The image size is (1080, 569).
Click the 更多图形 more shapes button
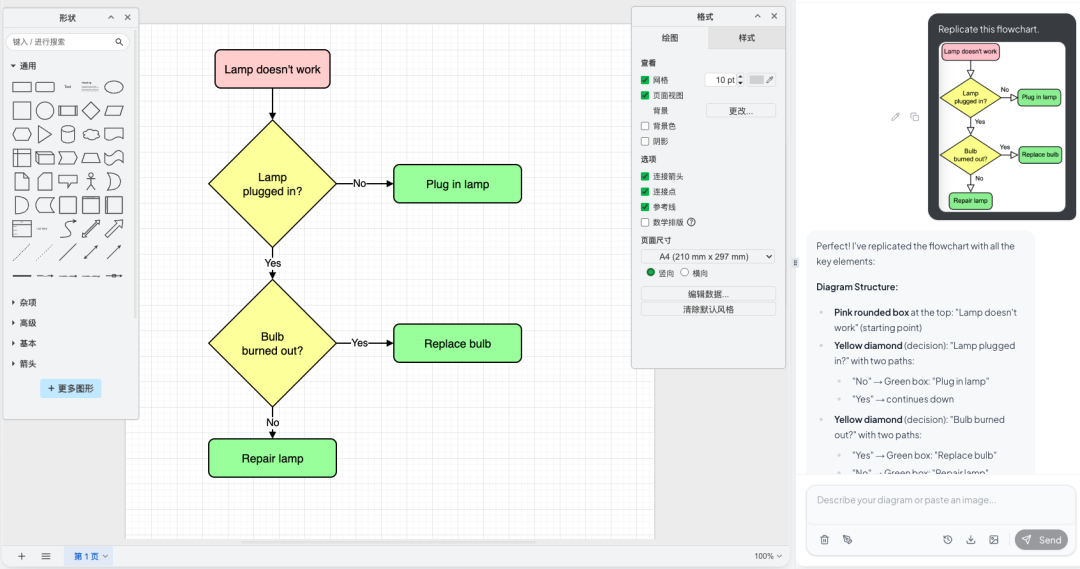[x=71, y=389]
